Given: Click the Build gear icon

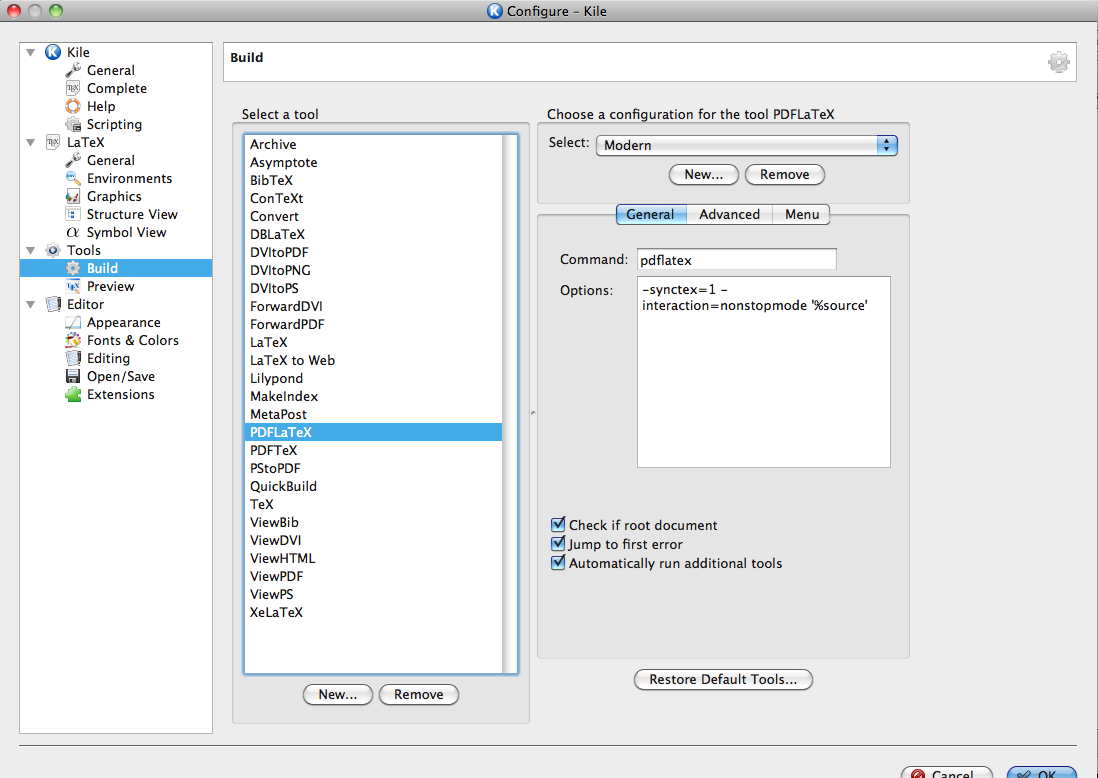Looking at the screenshot, I should 73,268.
